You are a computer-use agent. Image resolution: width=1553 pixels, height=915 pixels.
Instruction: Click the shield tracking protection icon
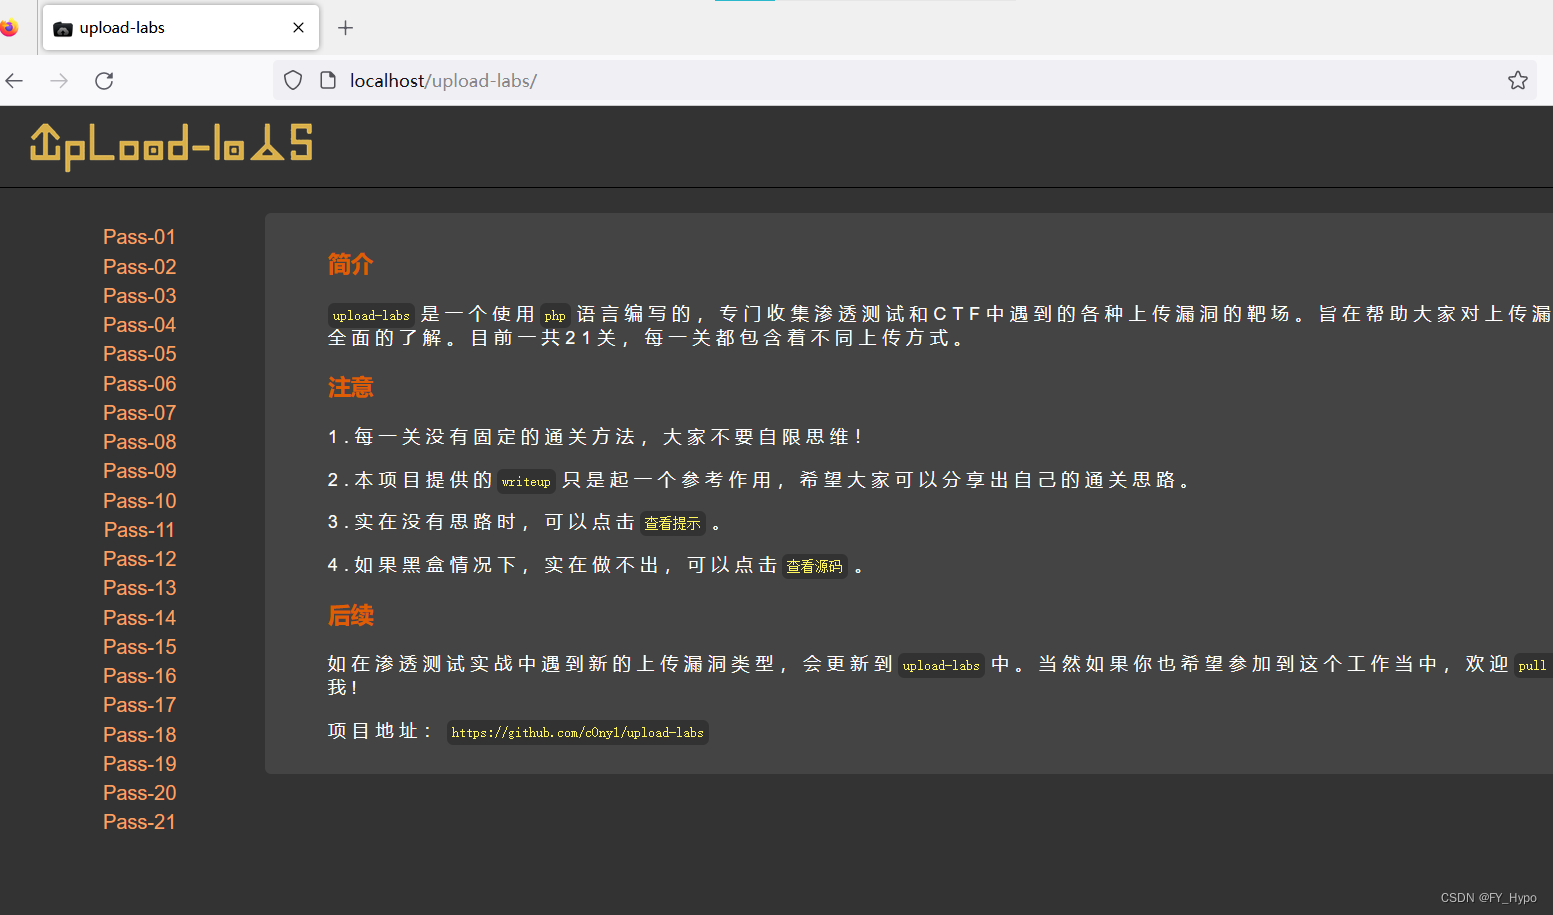pos(293,81)
